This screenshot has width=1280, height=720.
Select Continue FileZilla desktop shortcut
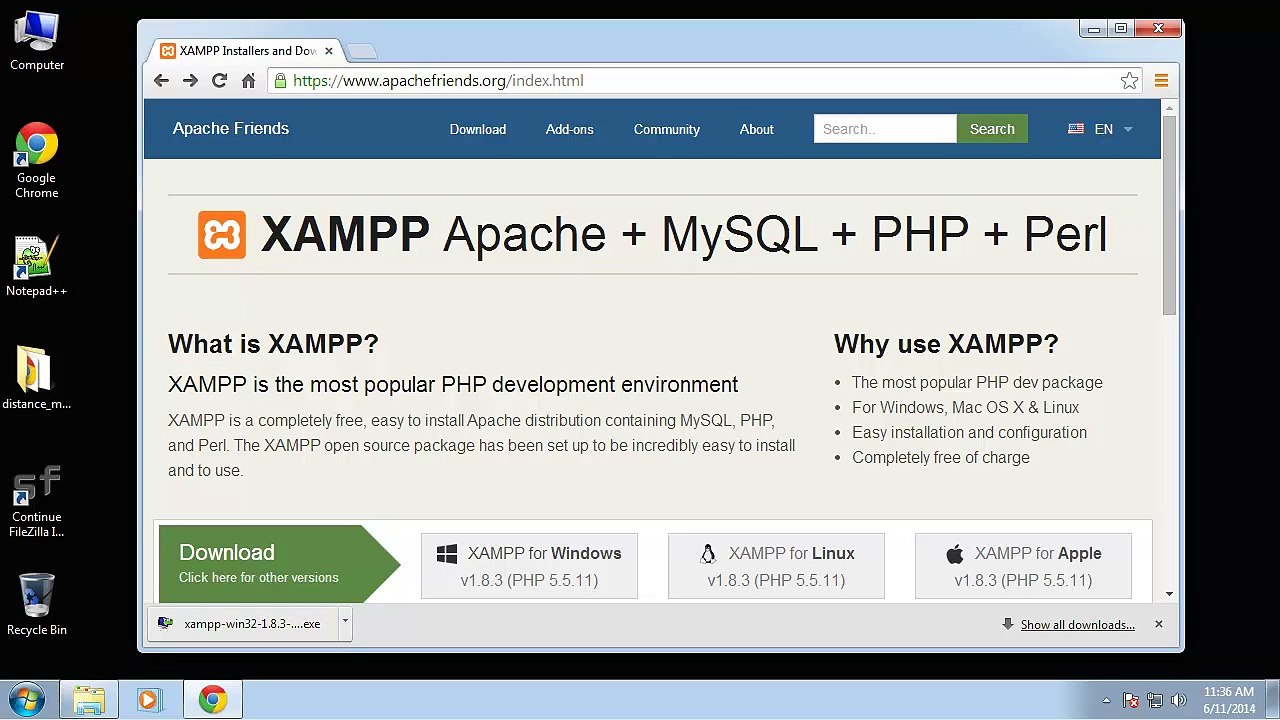pos(37,502)
